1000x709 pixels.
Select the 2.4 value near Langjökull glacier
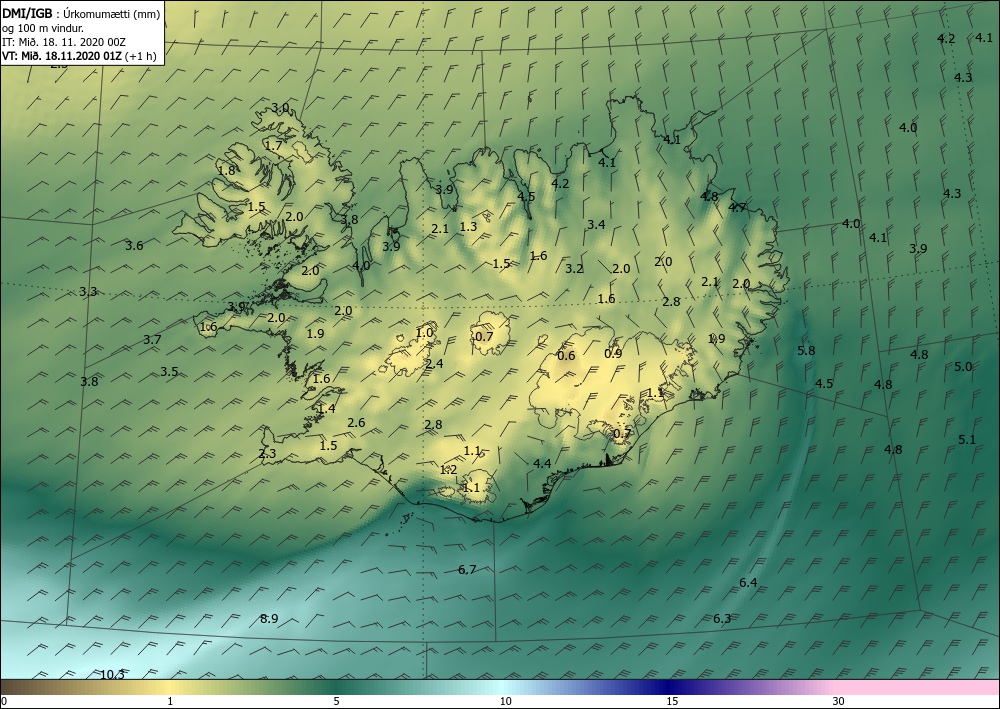point(434,364)
